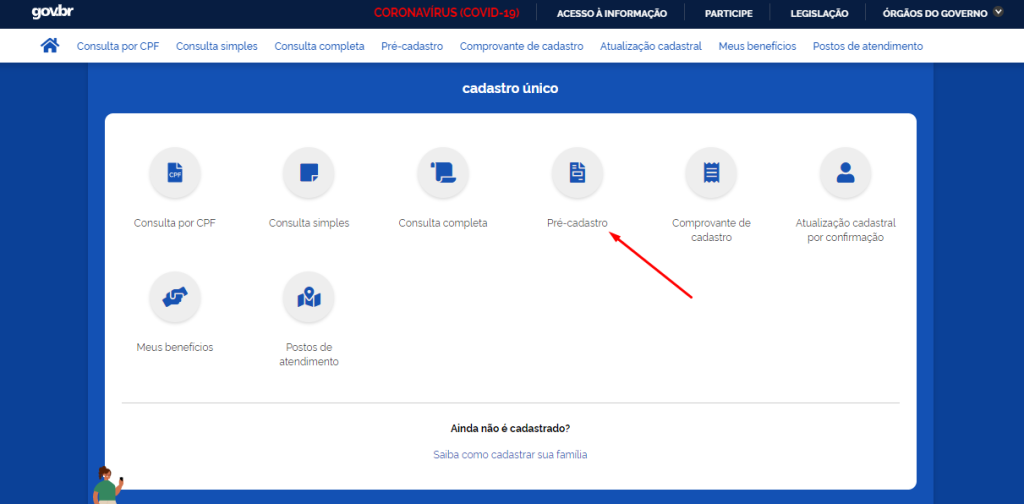Open the Consulta completa scroll icon
Screen dimensions: 1024x504
tap(443, 173)
